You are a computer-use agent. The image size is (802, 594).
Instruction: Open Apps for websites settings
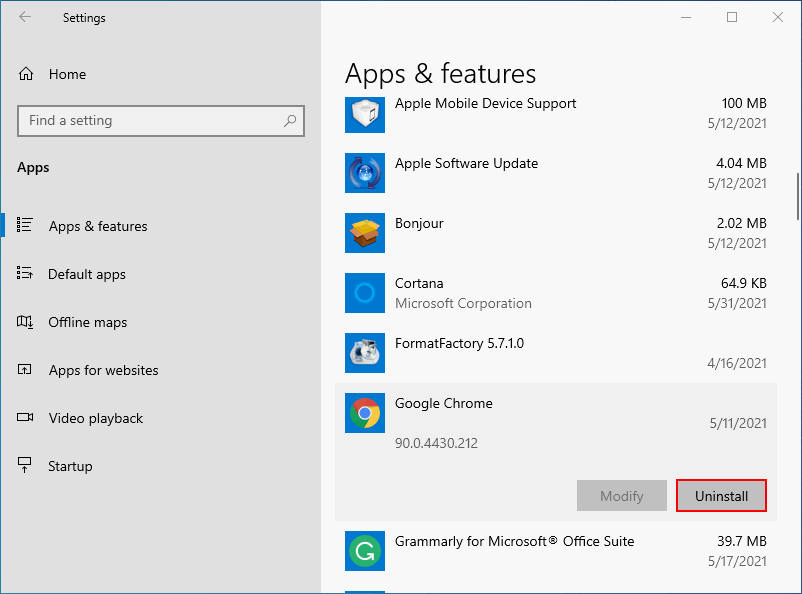tap(103, 370)
